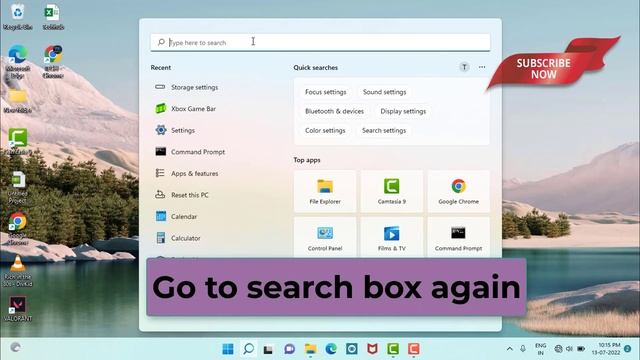640x360 pixels.
Task: Choose Bluetooth & devices quick search
Action: 334,111
